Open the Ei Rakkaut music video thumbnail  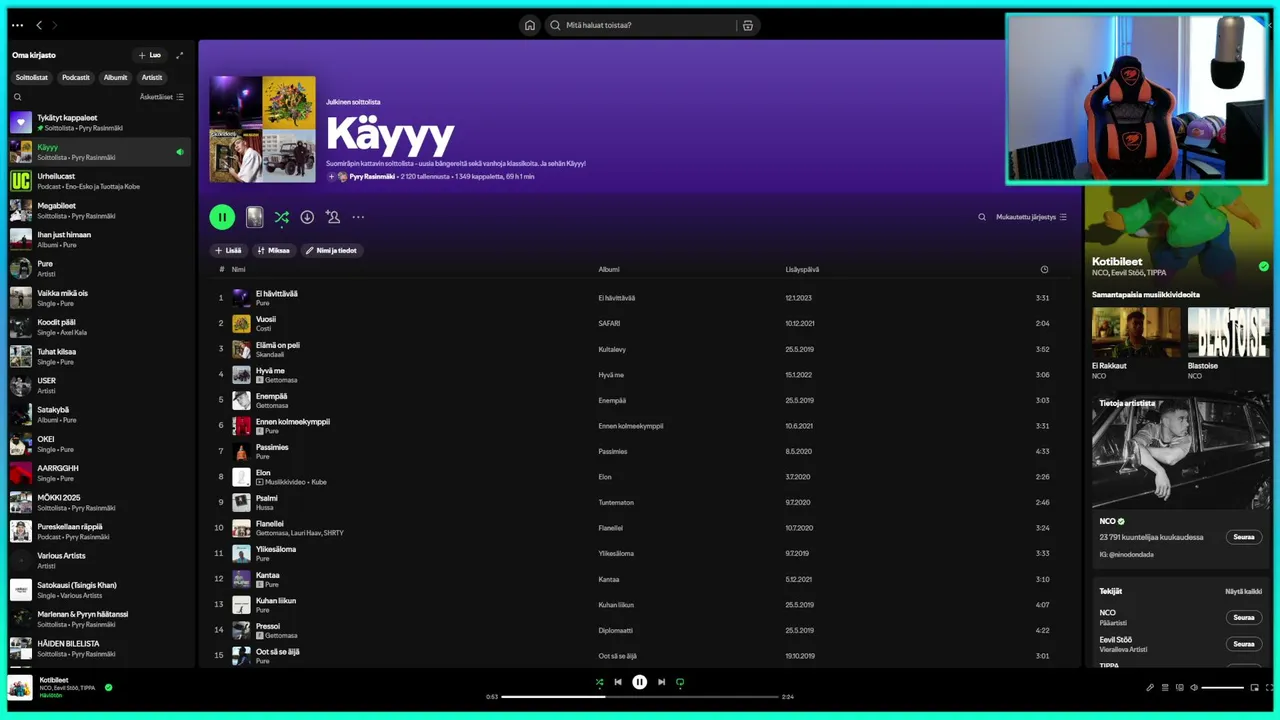(x=1136, y=332)
